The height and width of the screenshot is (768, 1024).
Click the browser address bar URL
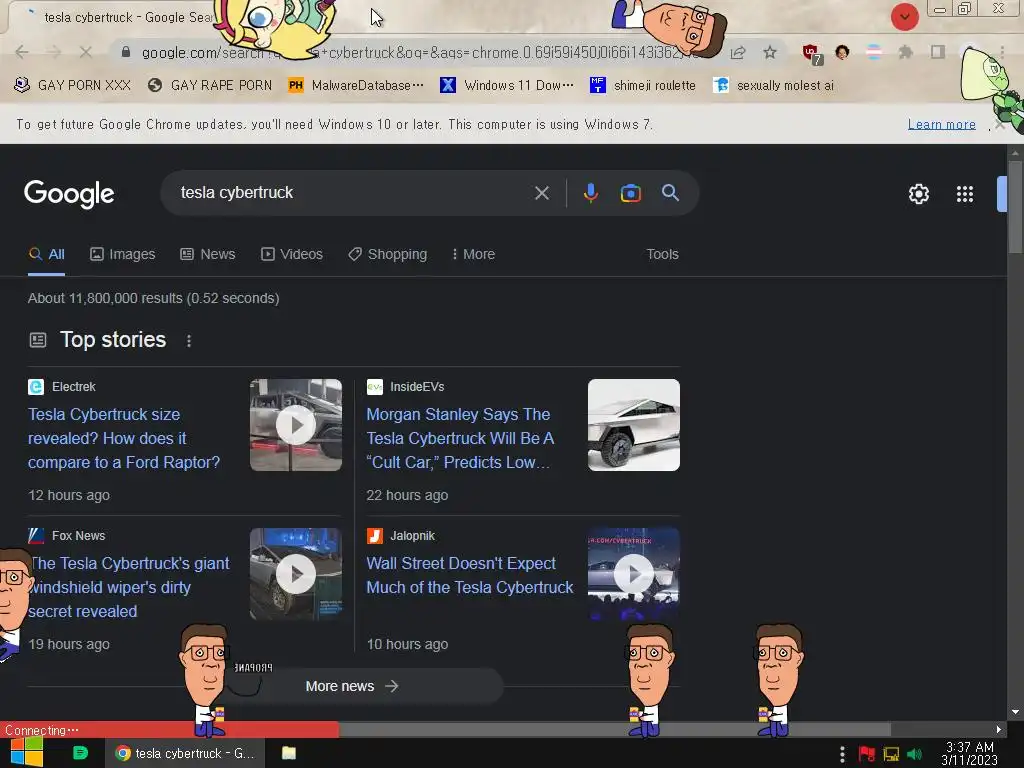tap(418, 52)
